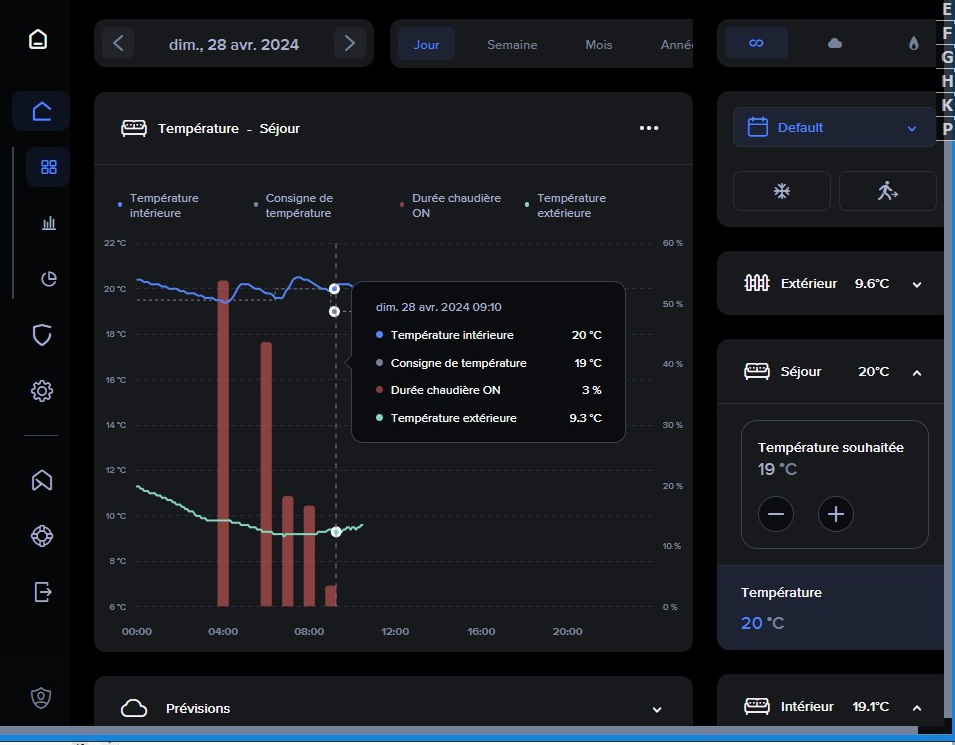Decrease desired temperature with minus button
955x745 pixels.
pos(775,515)
